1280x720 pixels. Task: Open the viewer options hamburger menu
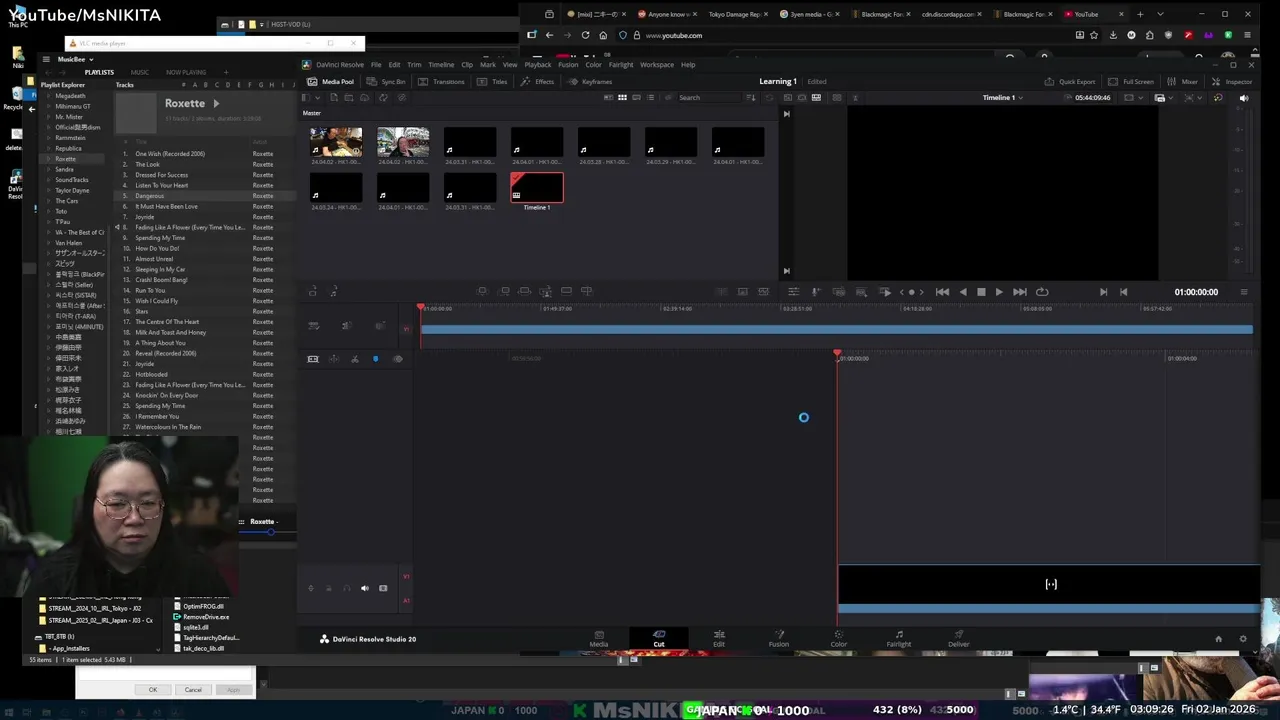pos(1244,292)
